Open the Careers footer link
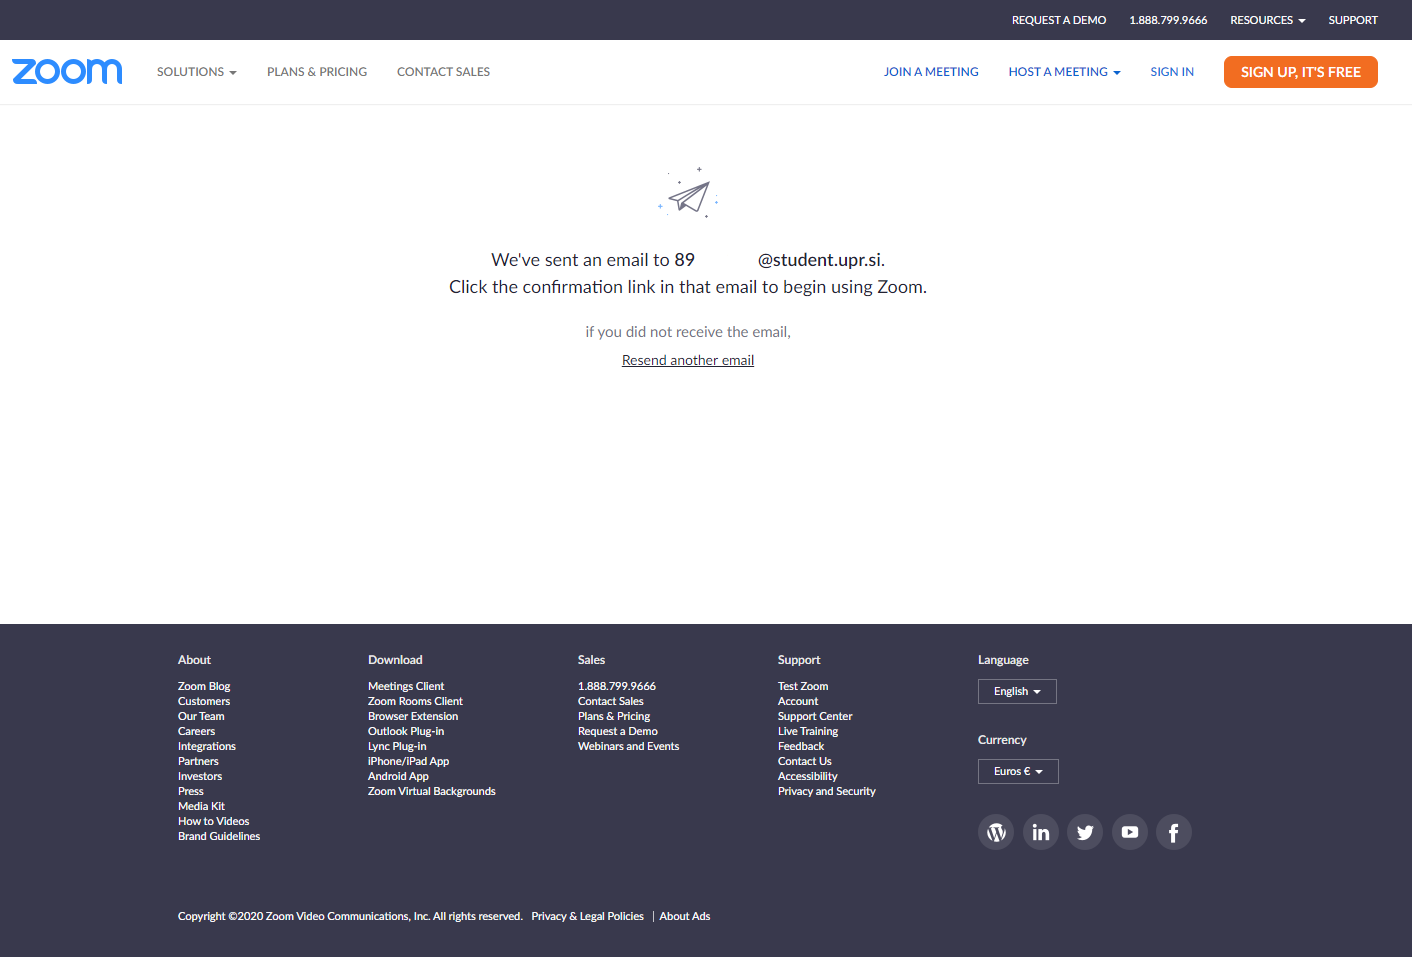This screenshot has height=957, width=1412. point(196,731)
